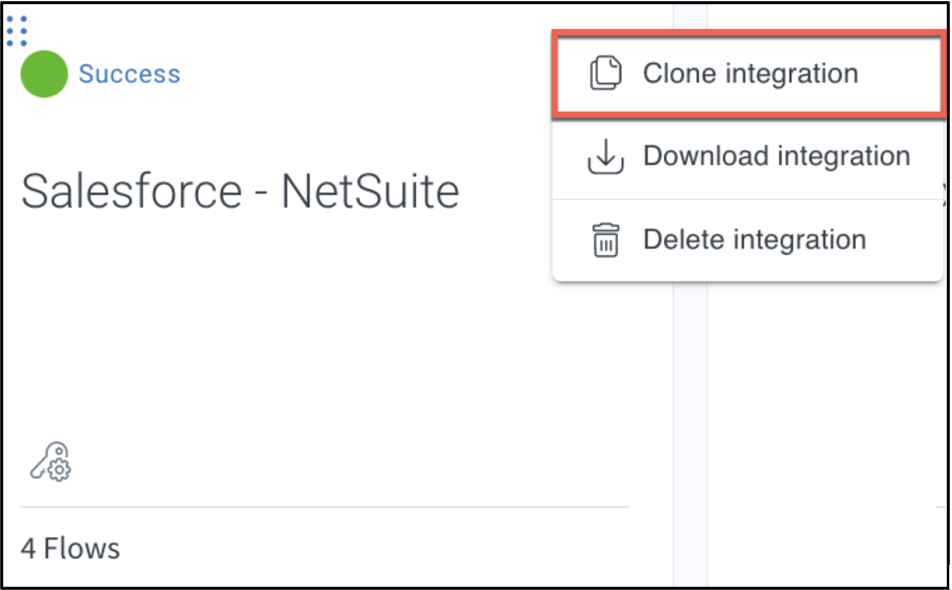Click the green status circle
The image size is (952, 590).
click(44, 74)
